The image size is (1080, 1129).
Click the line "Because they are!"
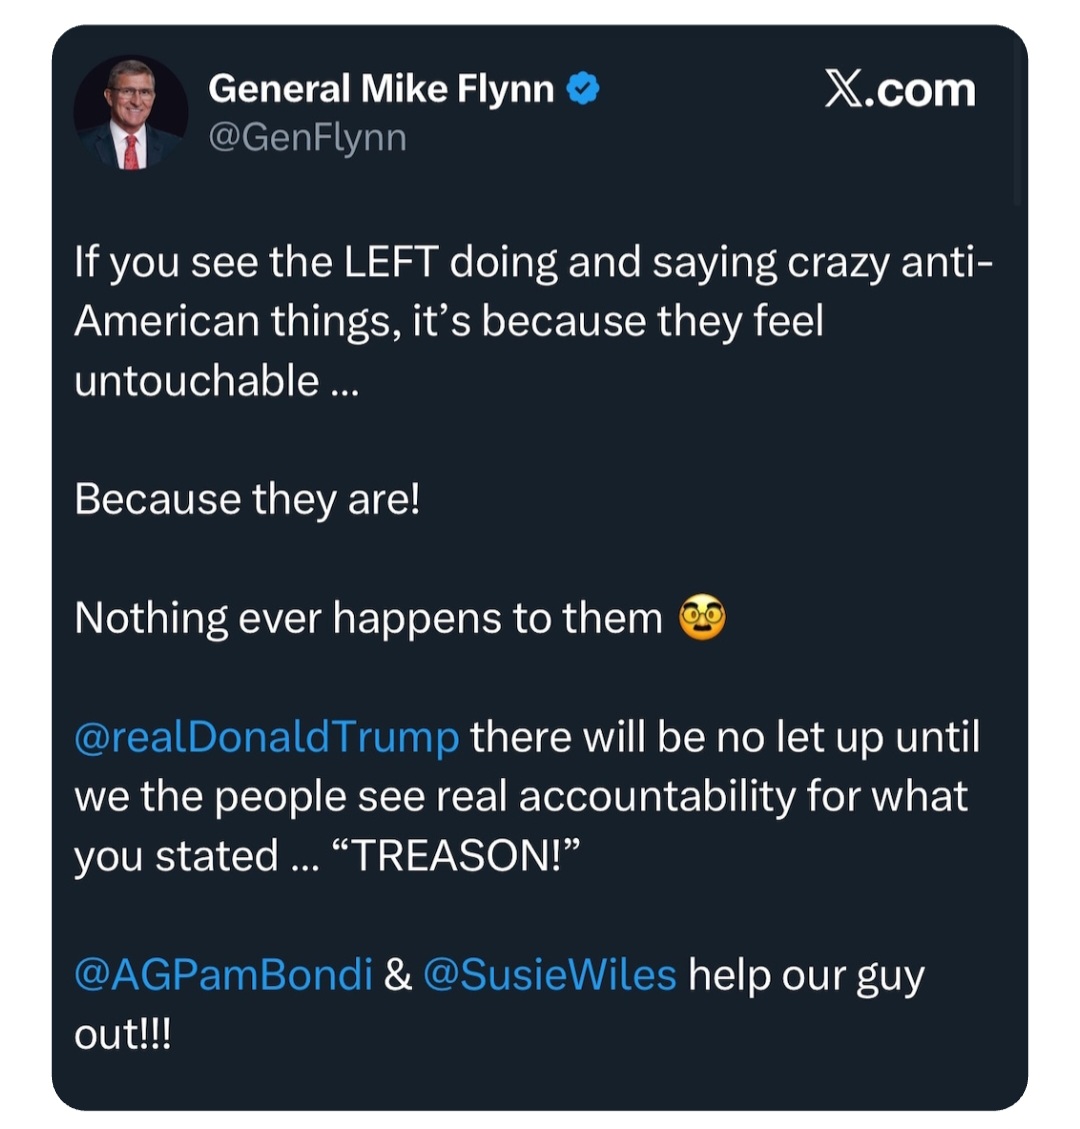point(247,499)
